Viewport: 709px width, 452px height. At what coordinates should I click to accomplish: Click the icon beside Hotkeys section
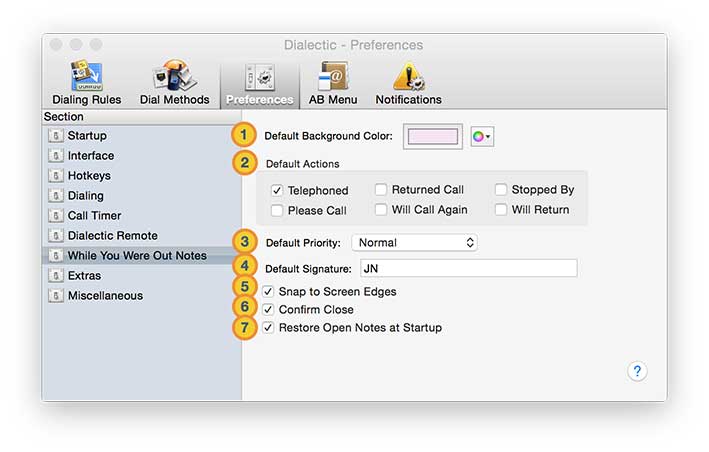click(56, 175)
